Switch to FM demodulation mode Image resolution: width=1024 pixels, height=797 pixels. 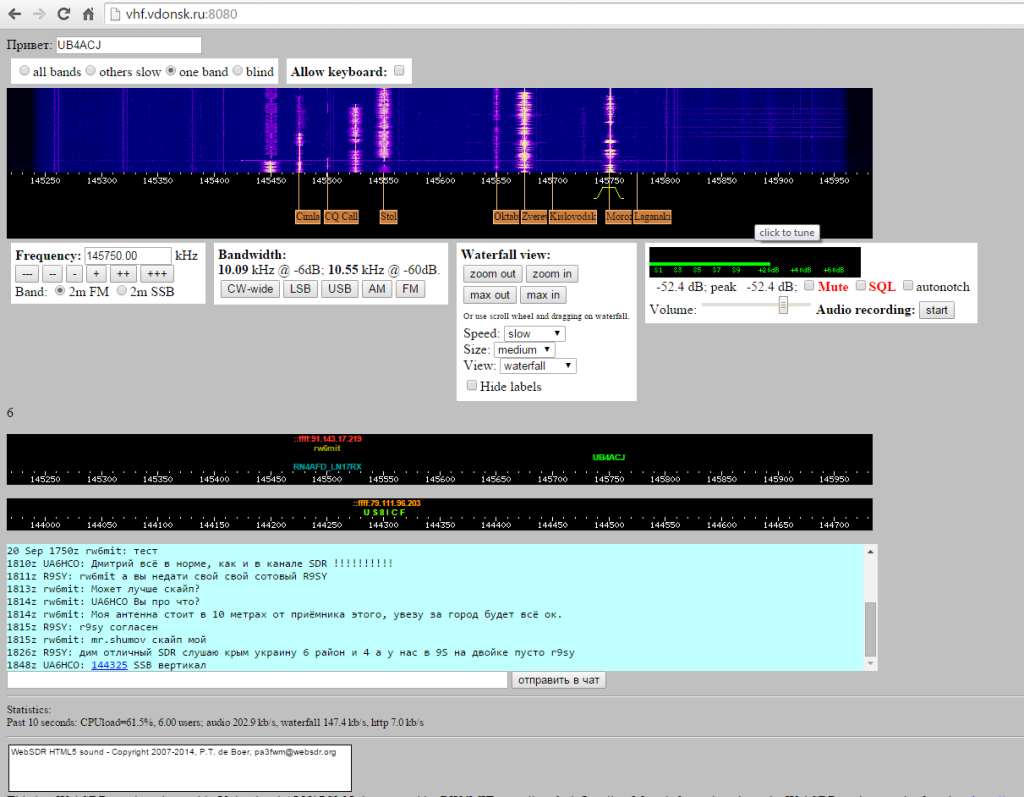pyautogui.click(x=410, y=289)
